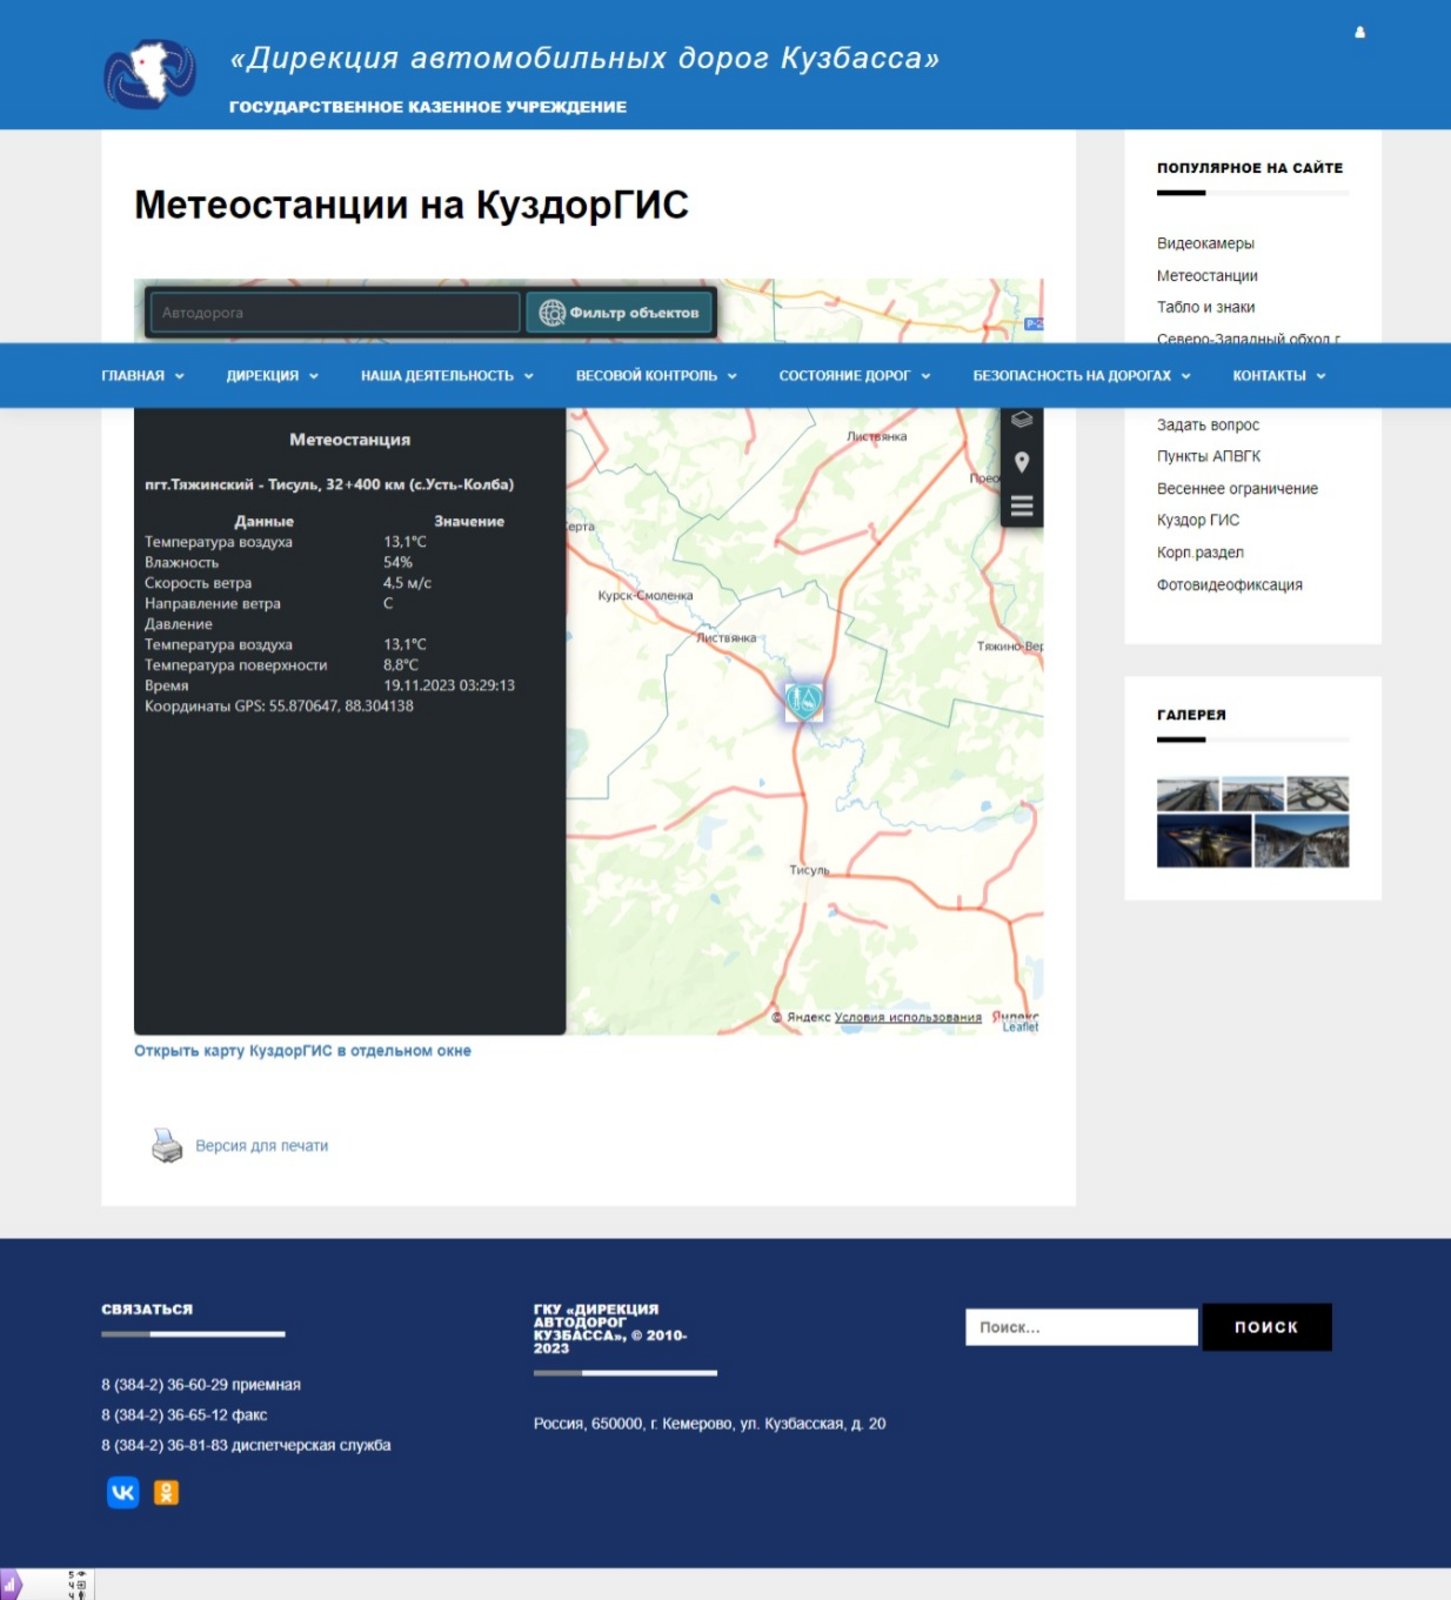Click the Фильтр объектов button

pyautogui.click(x=619, y=313)
